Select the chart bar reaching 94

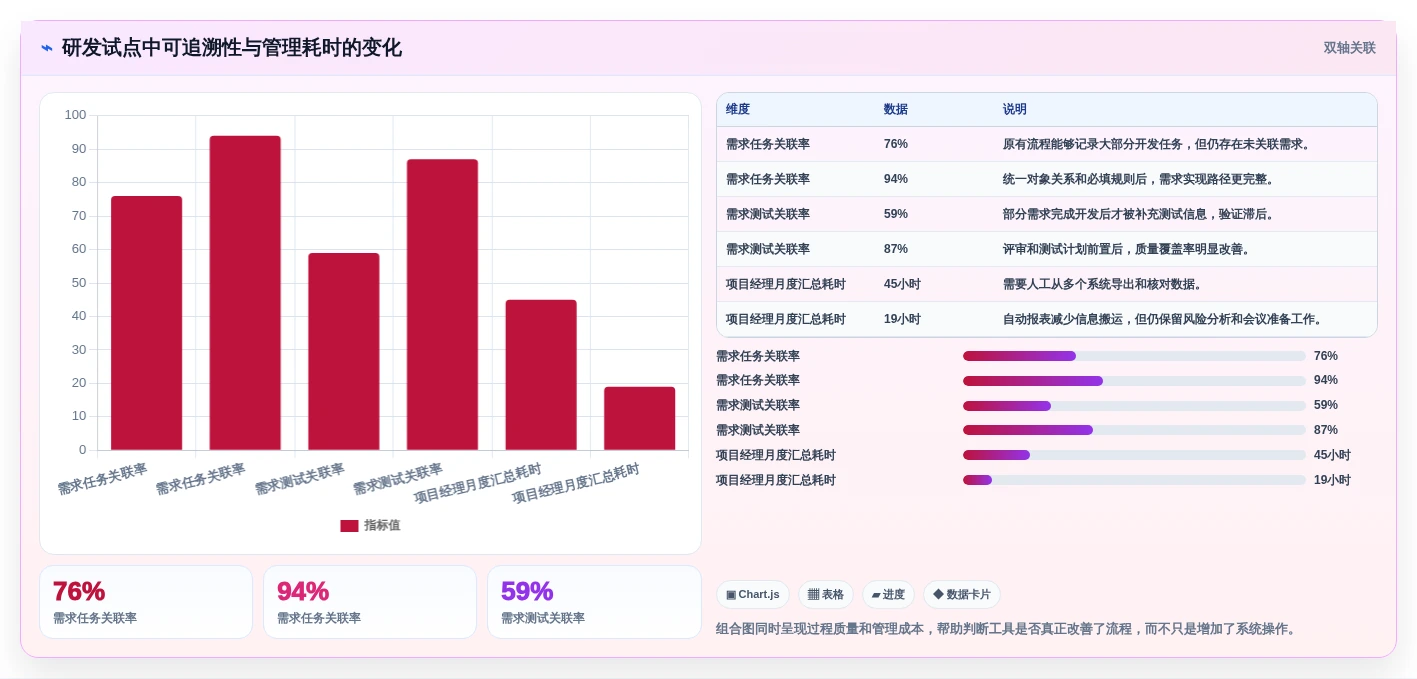tap(245, 293)
